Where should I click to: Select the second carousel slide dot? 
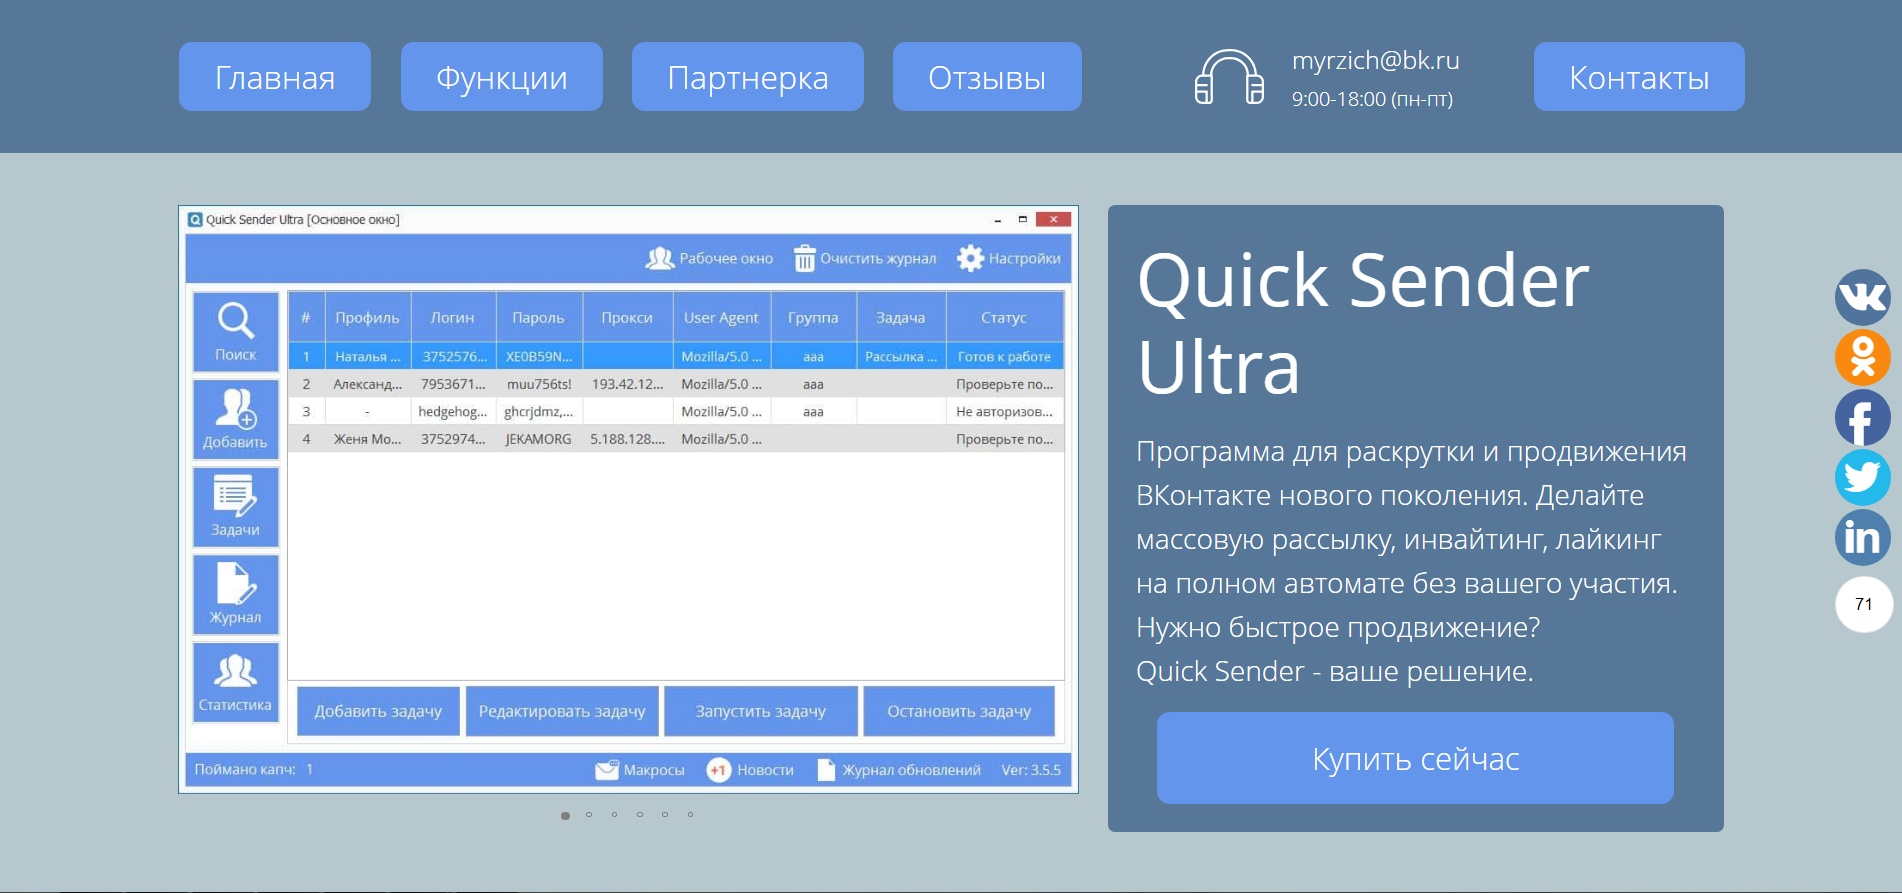pos(590,815)
